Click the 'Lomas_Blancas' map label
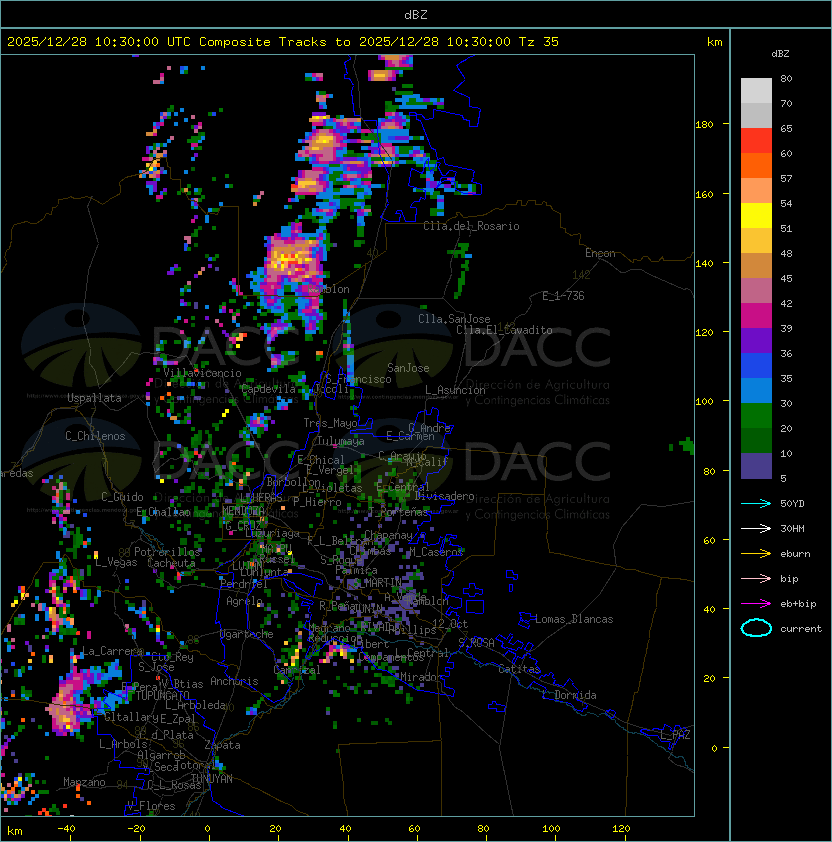The image size is (832, 842). pyautogui.click(x=574, y=619)
